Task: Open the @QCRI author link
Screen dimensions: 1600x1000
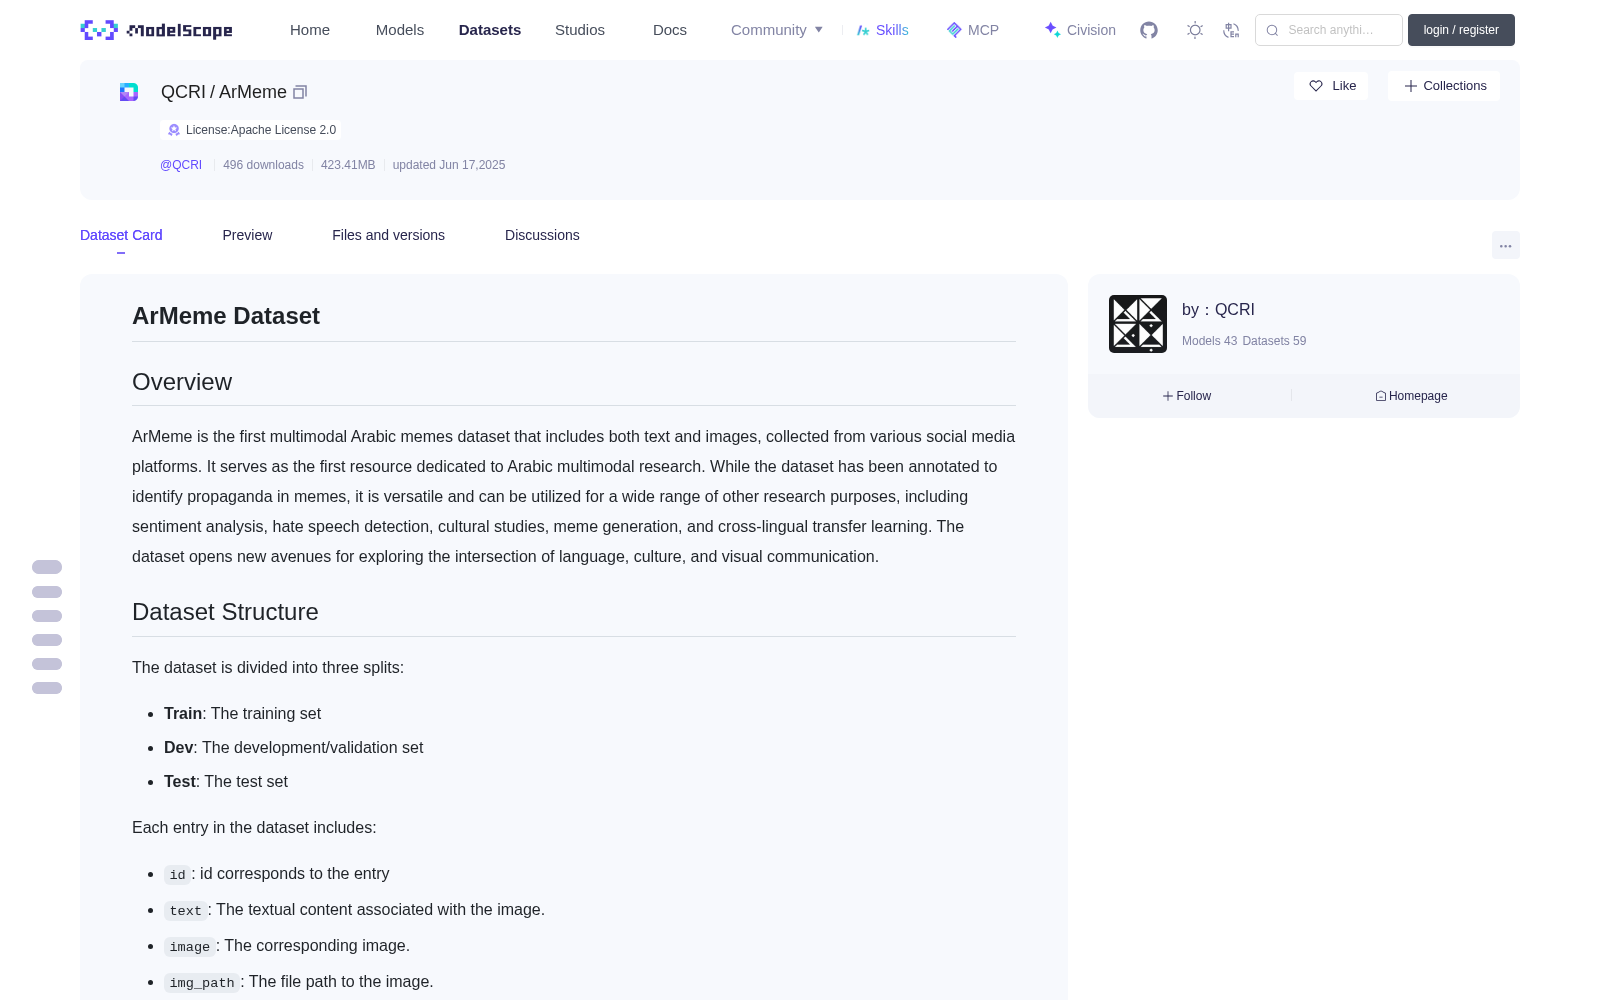Action: [x=181, y=165]
